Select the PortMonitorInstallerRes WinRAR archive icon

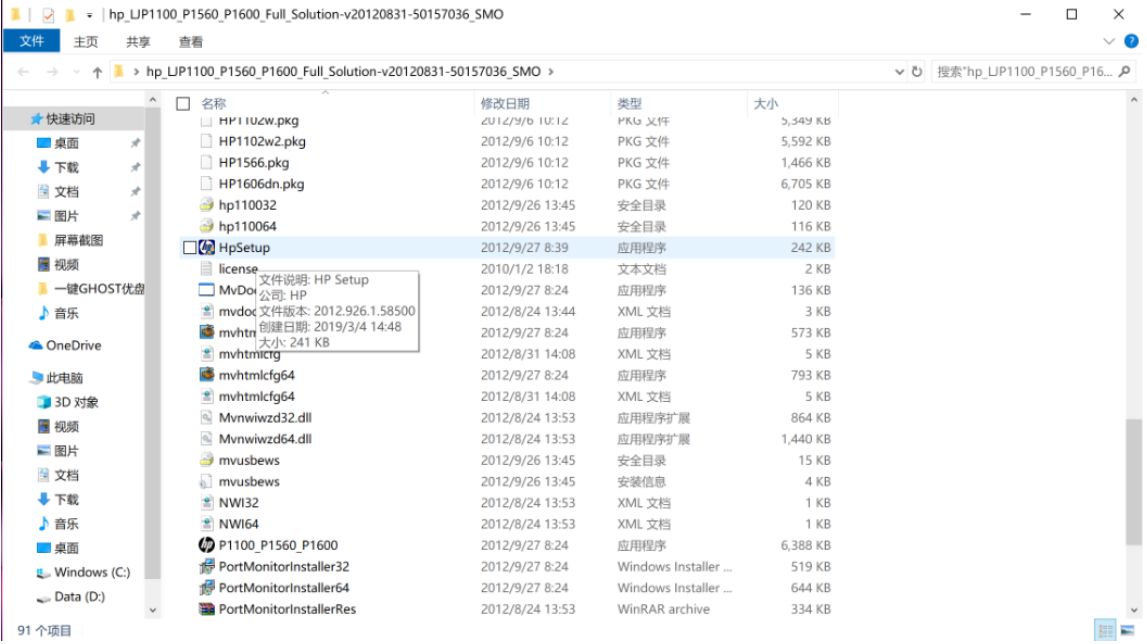206,609
